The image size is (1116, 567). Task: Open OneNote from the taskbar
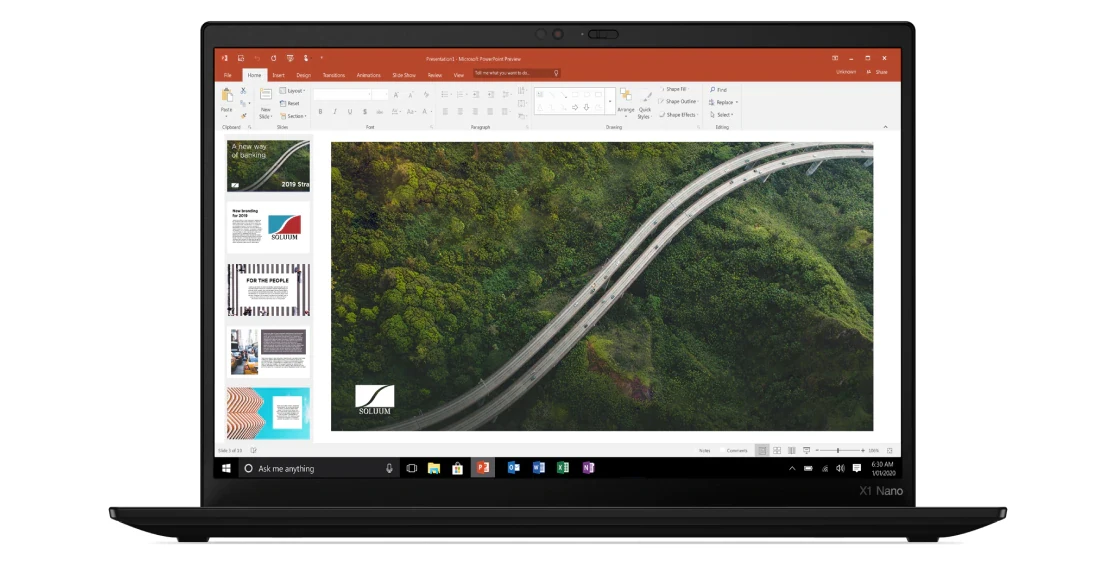pyautogui.click(x=588, y=467)
